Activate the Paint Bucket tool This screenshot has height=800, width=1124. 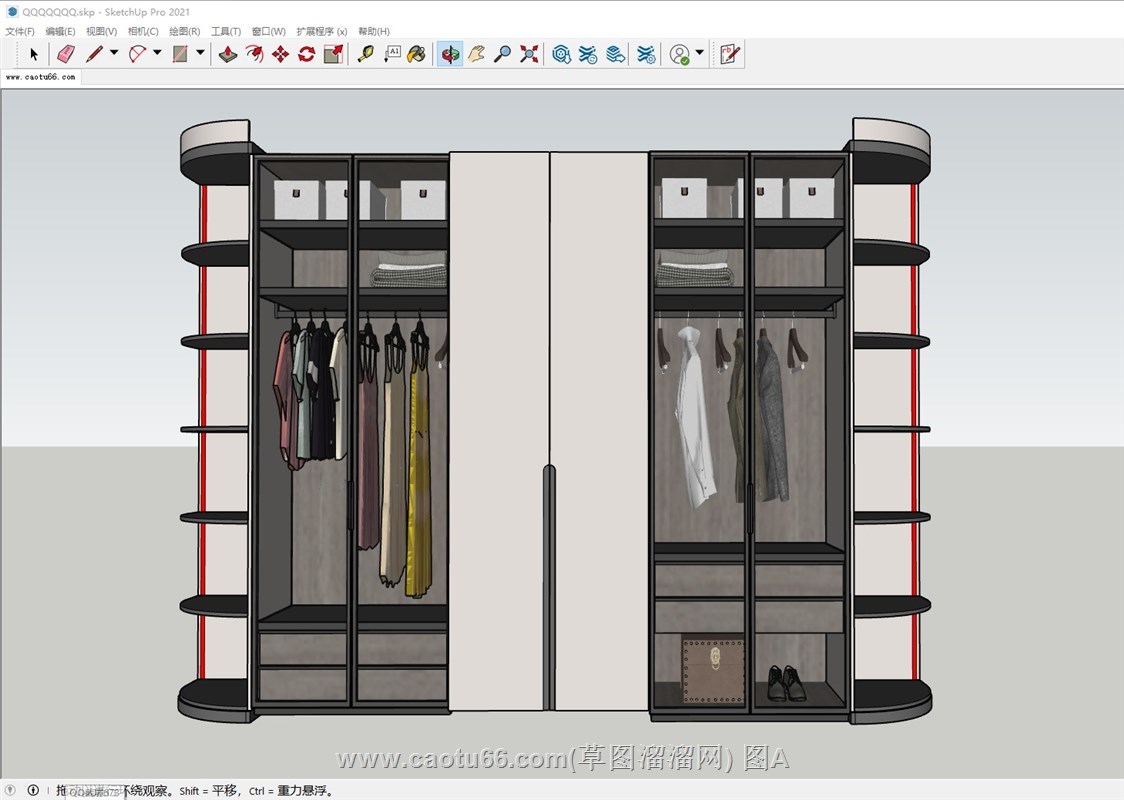coord(417,54)
